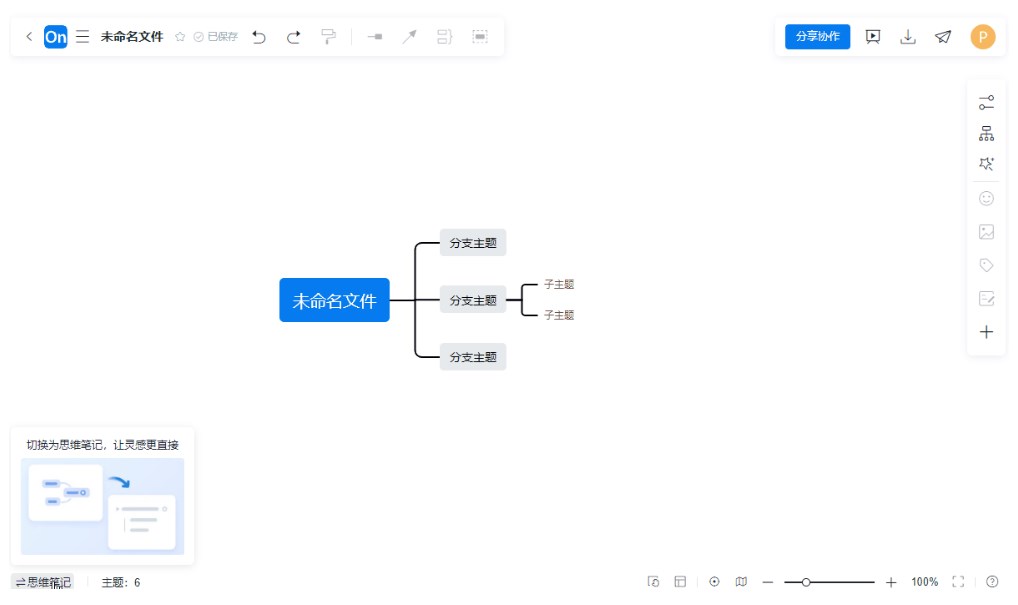Star the file as favorite
This screenshot has height=605, width=1018.
pyautogui.click(x=180, y=37)
